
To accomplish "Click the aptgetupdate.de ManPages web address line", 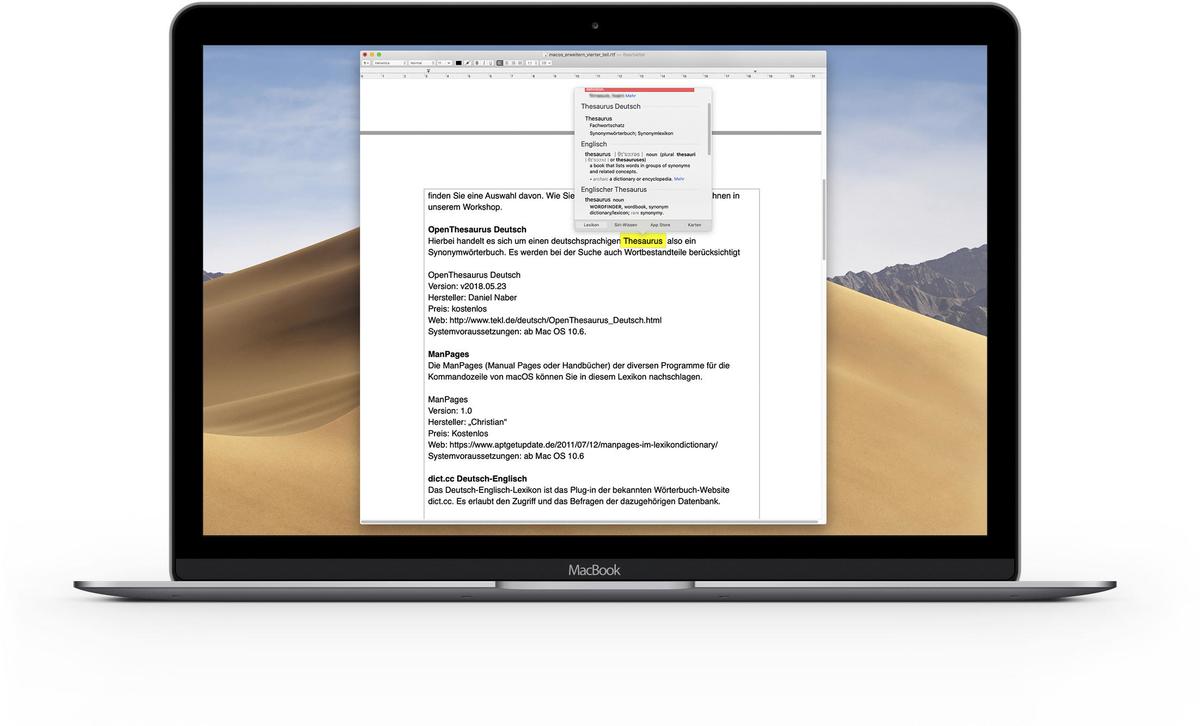I will coord(573,445).
